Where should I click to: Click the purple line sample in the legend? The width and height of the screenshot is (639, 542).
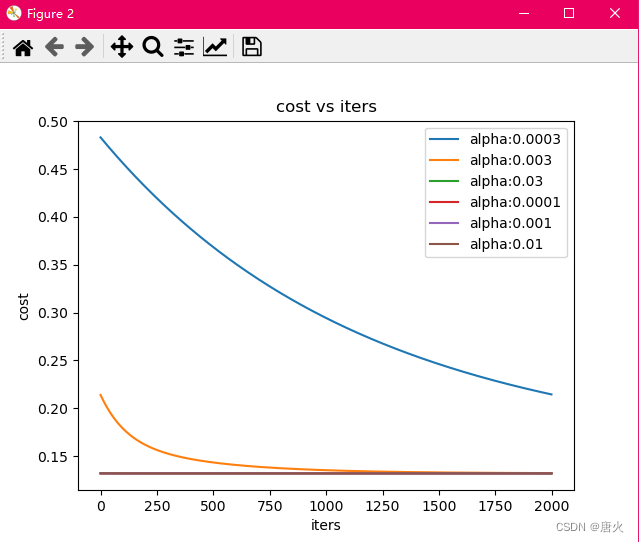(444, 223)
